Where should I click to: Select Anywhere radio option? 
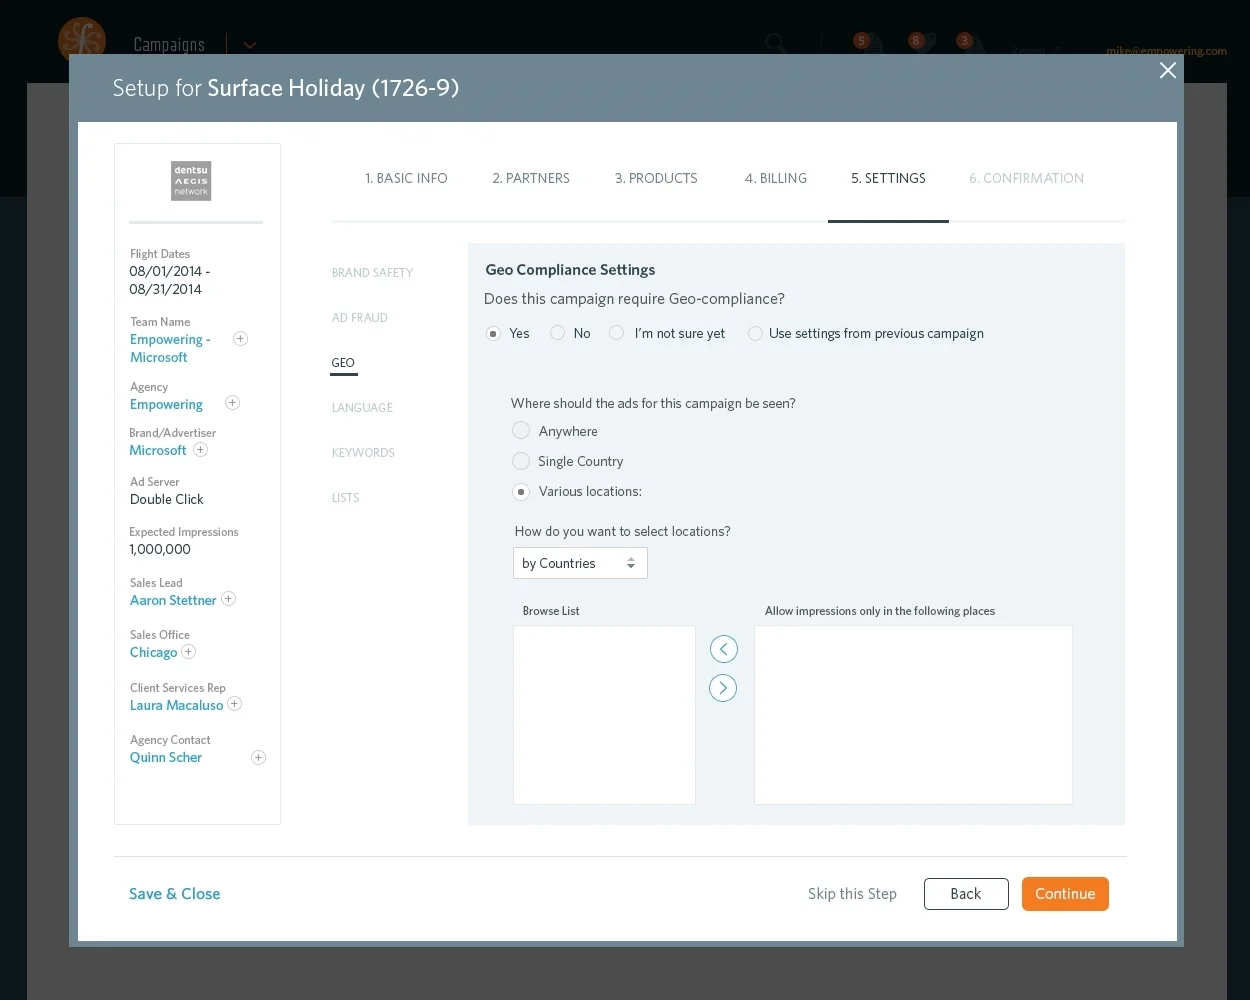pos(521,430)
